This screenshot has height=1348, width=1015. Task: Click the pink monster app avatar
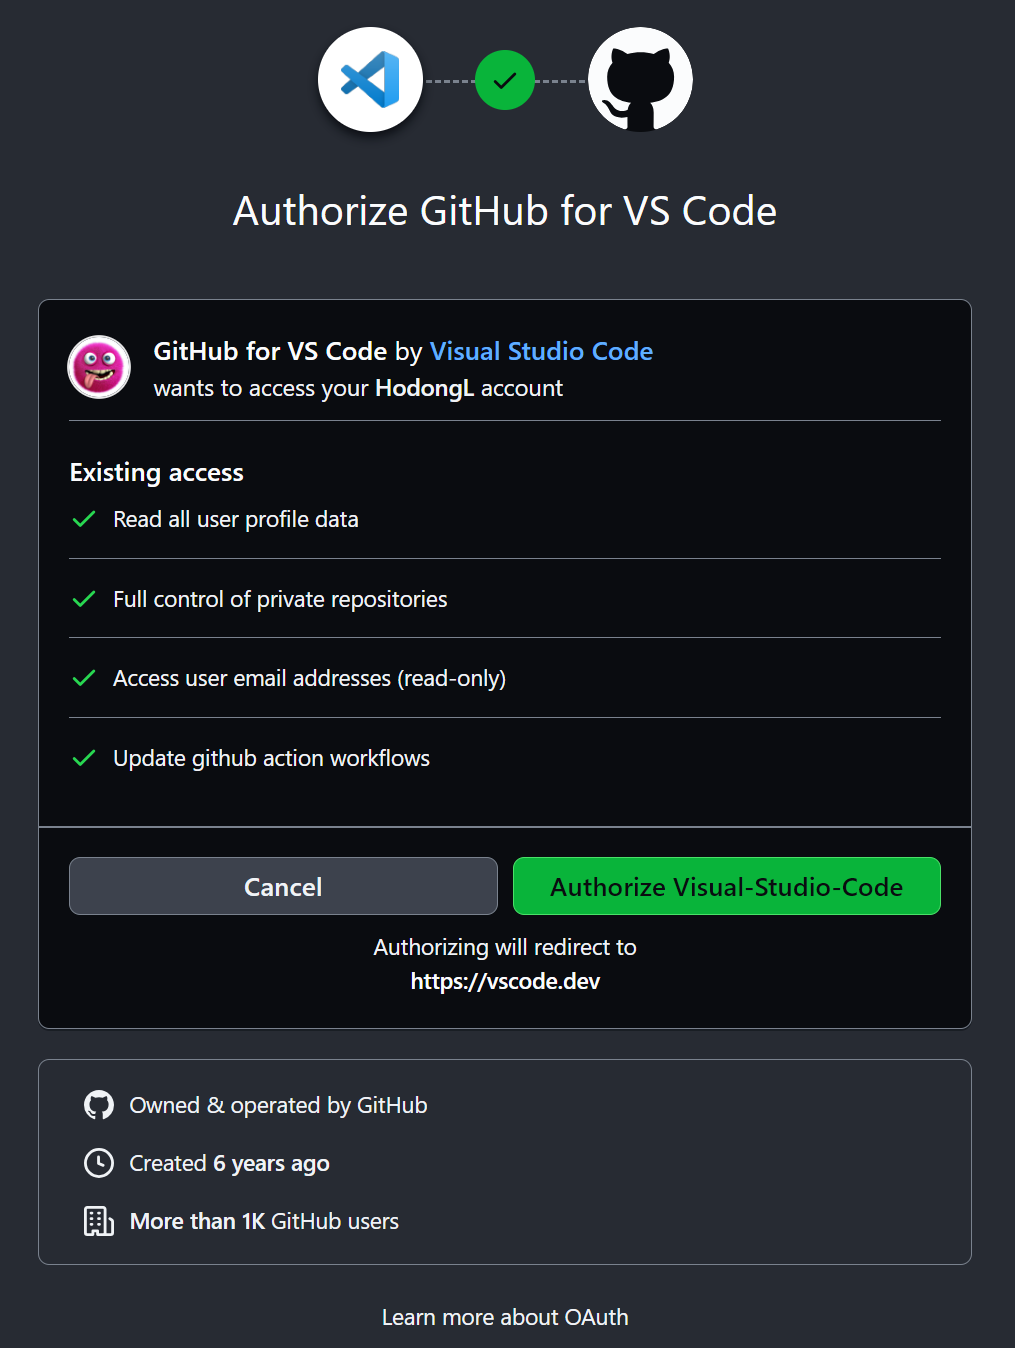99,367
